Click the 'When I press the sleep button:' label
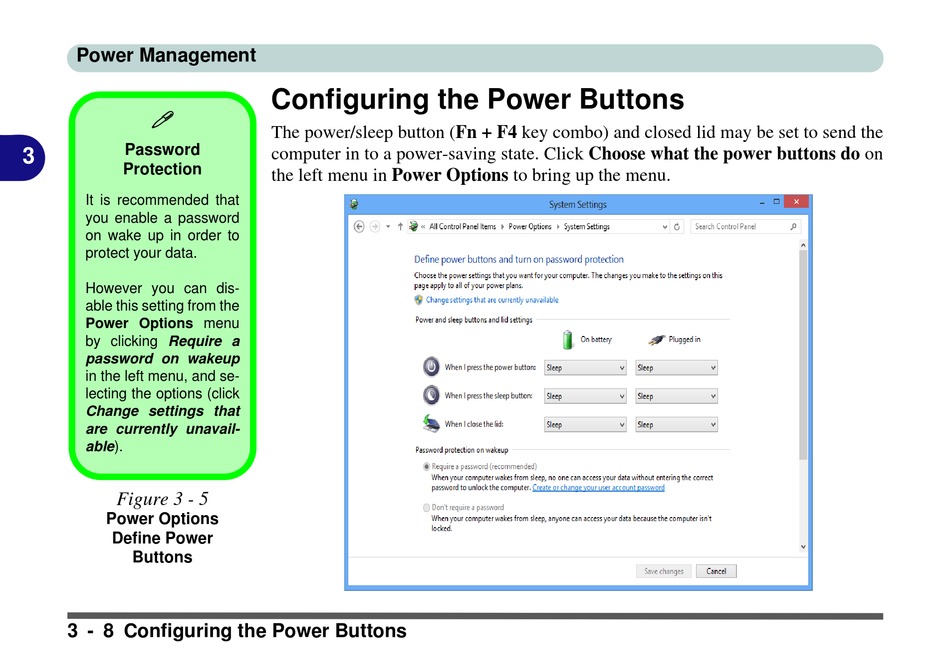 coord(488,396)
